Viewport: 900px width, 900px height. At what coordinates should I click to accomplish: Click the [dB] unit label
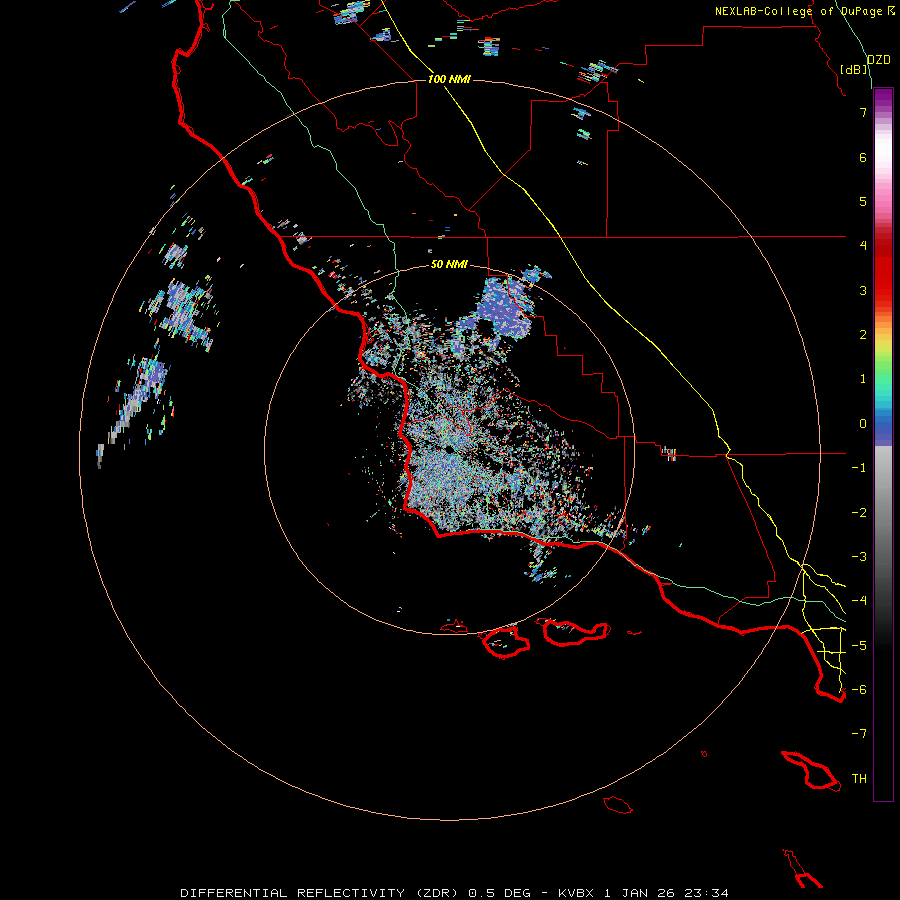pos(854,69)
